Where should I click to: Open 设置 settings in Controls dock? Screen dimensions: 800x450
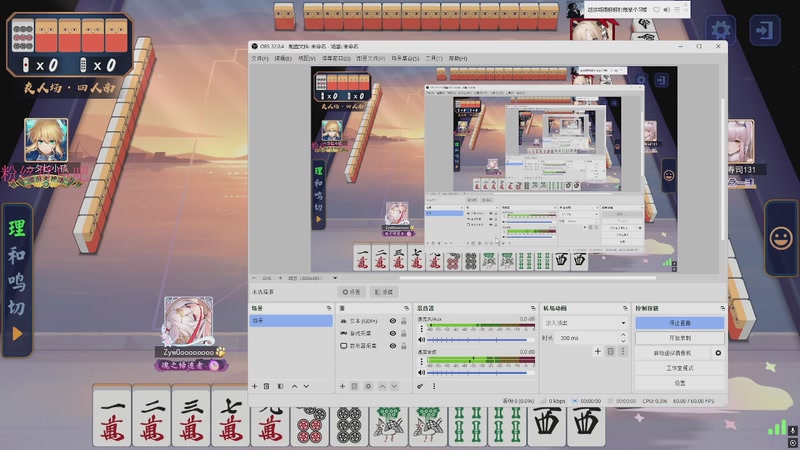680,383
